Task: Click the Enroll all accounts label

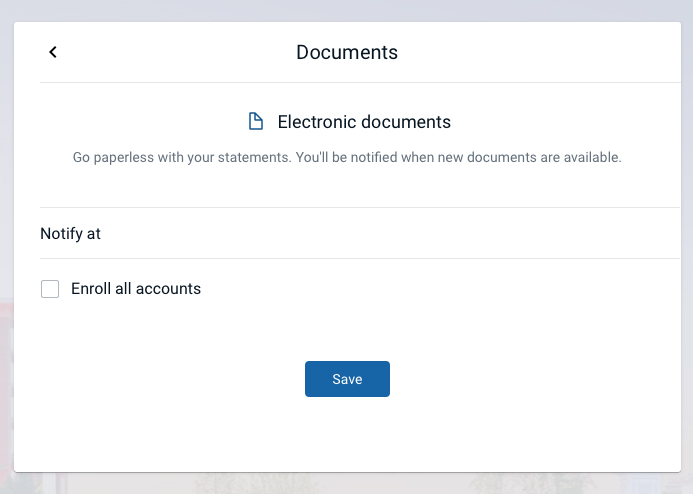Action: [x=136, y=289]
